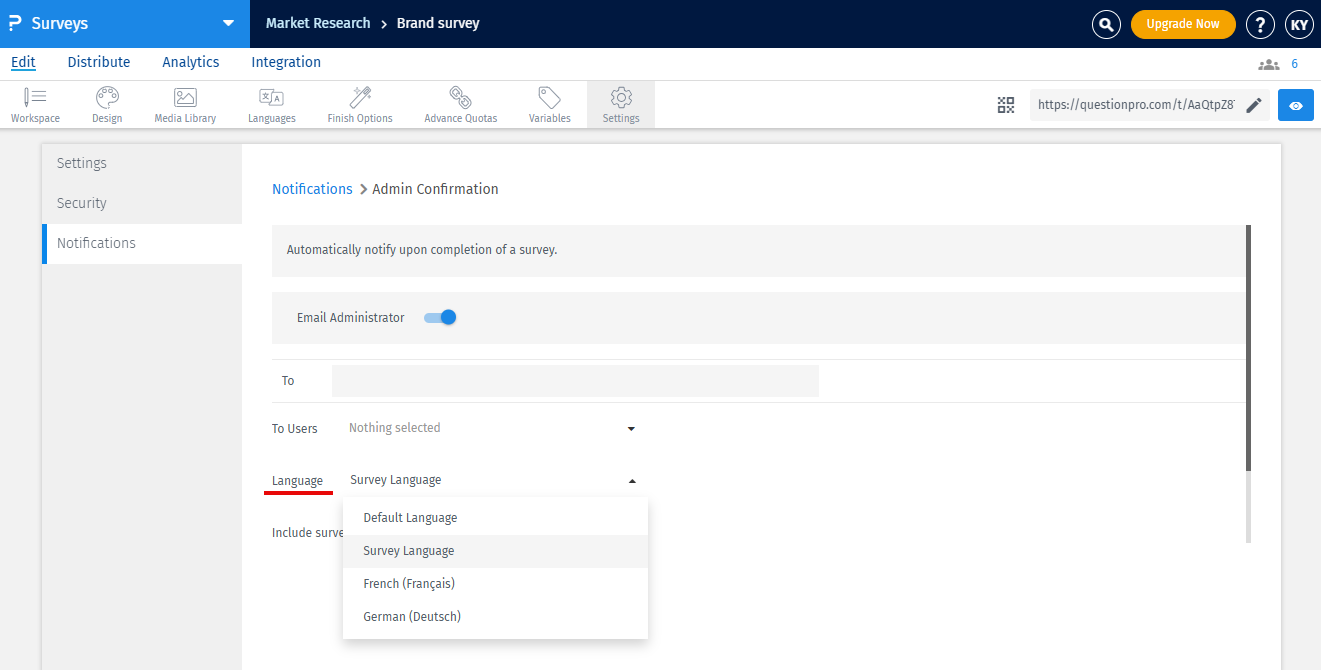The image size is (1321, 670).
Task: Toggle the Email Administrator switch
Action: click(x=440, y=317)
